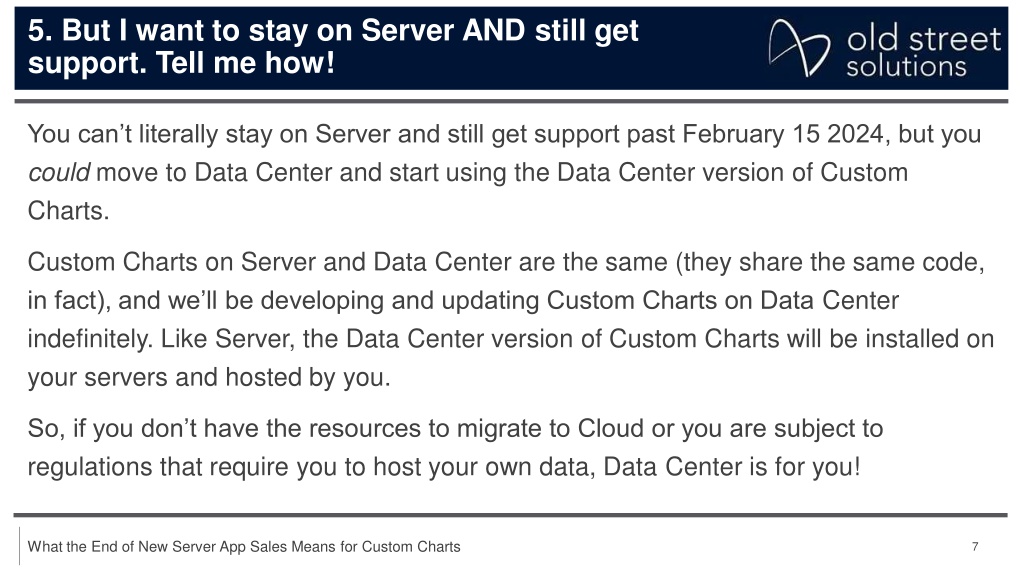This screenshot has width=1024, height=576.
Task: Click the word 'Charts.' ending first paragraph
Action: click(x=69, y=211)
